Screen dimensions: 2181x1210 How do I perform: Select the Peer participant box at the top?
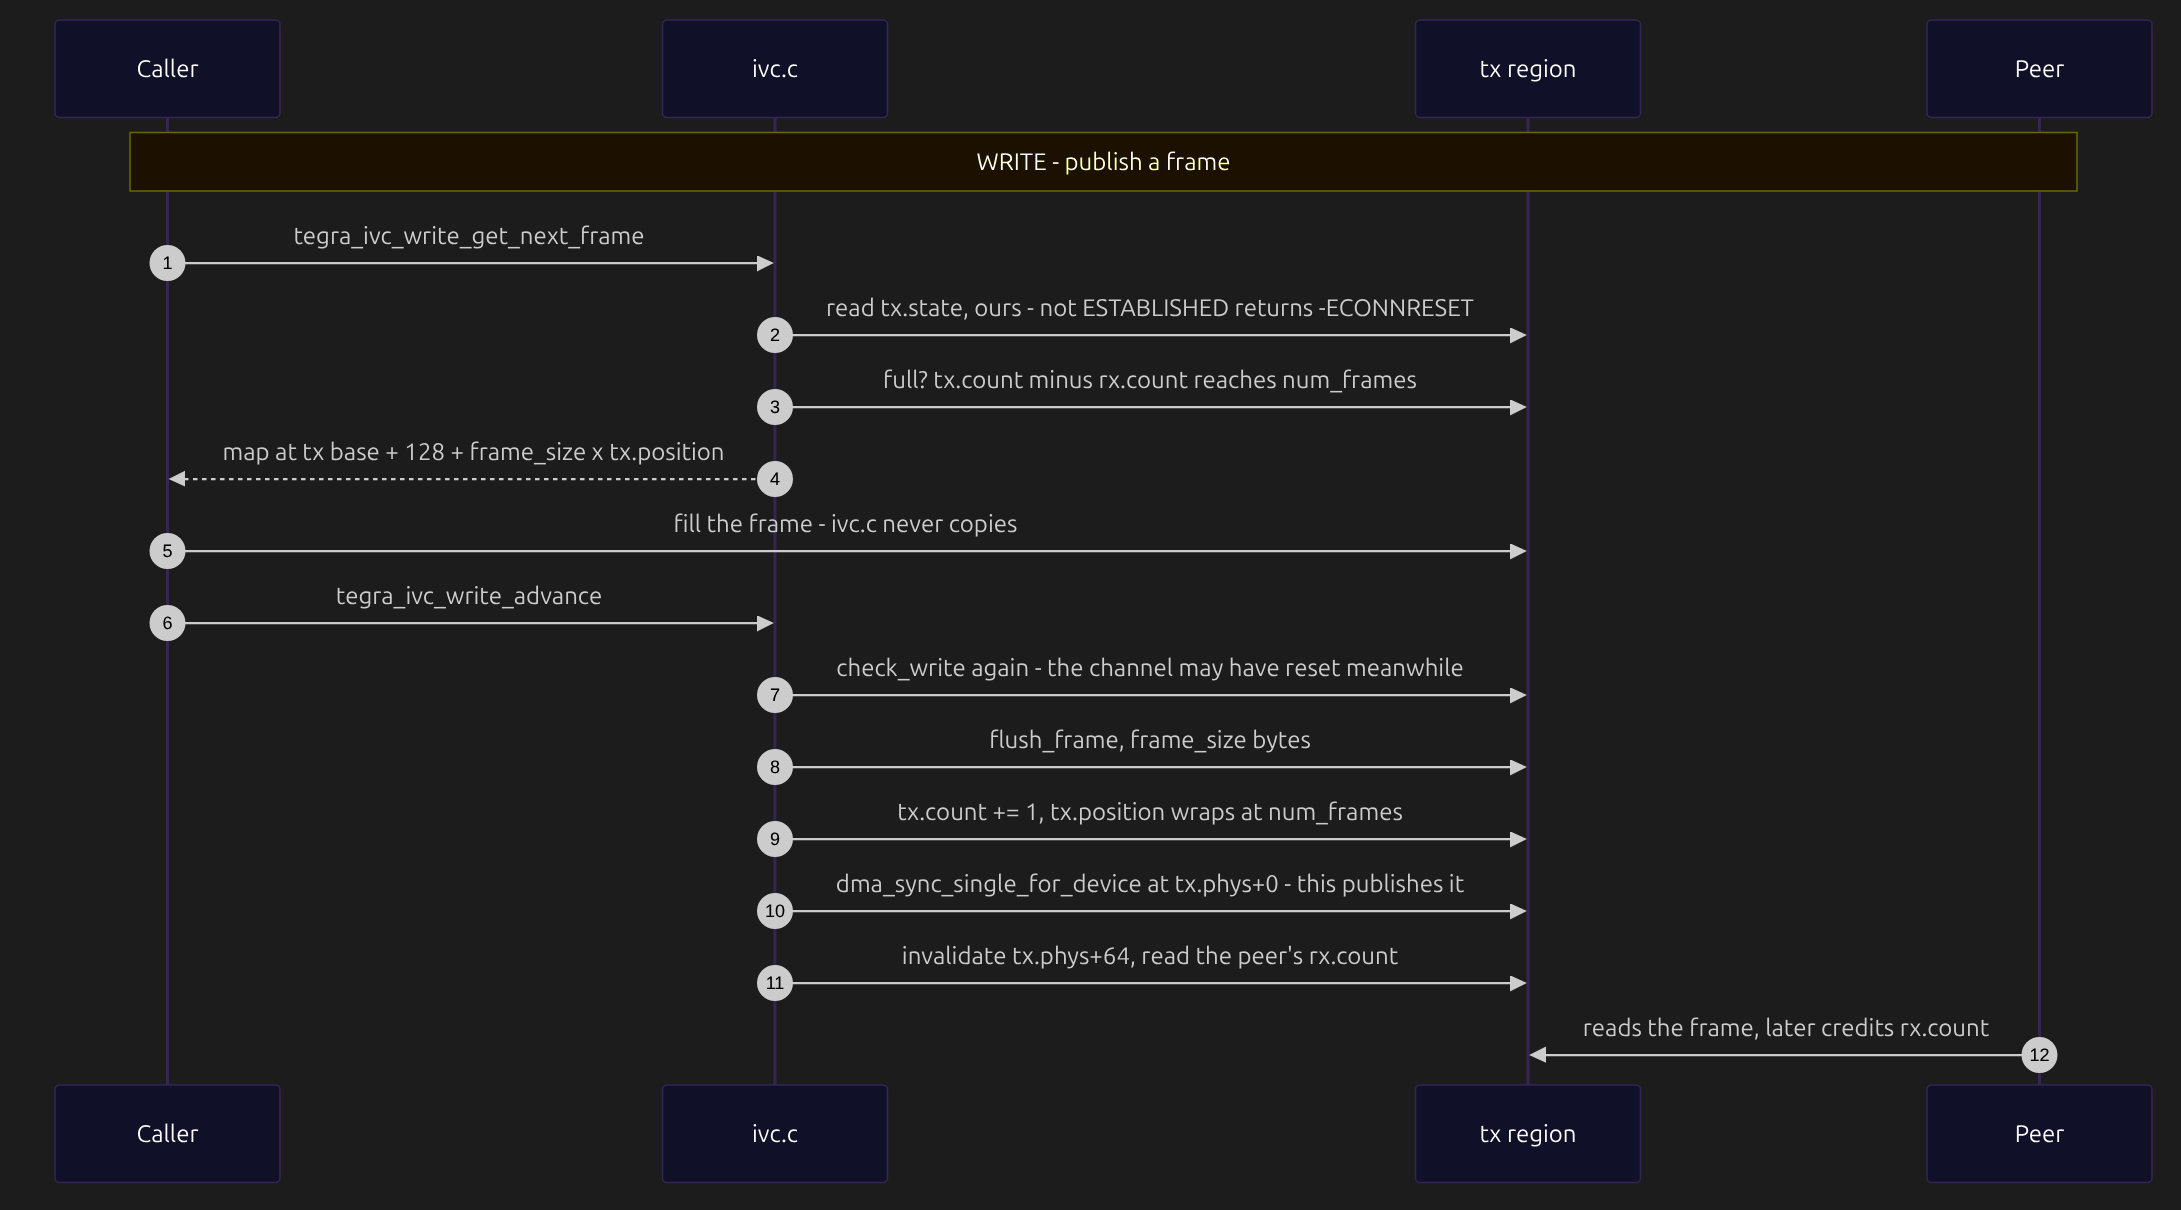(2039, 69)
